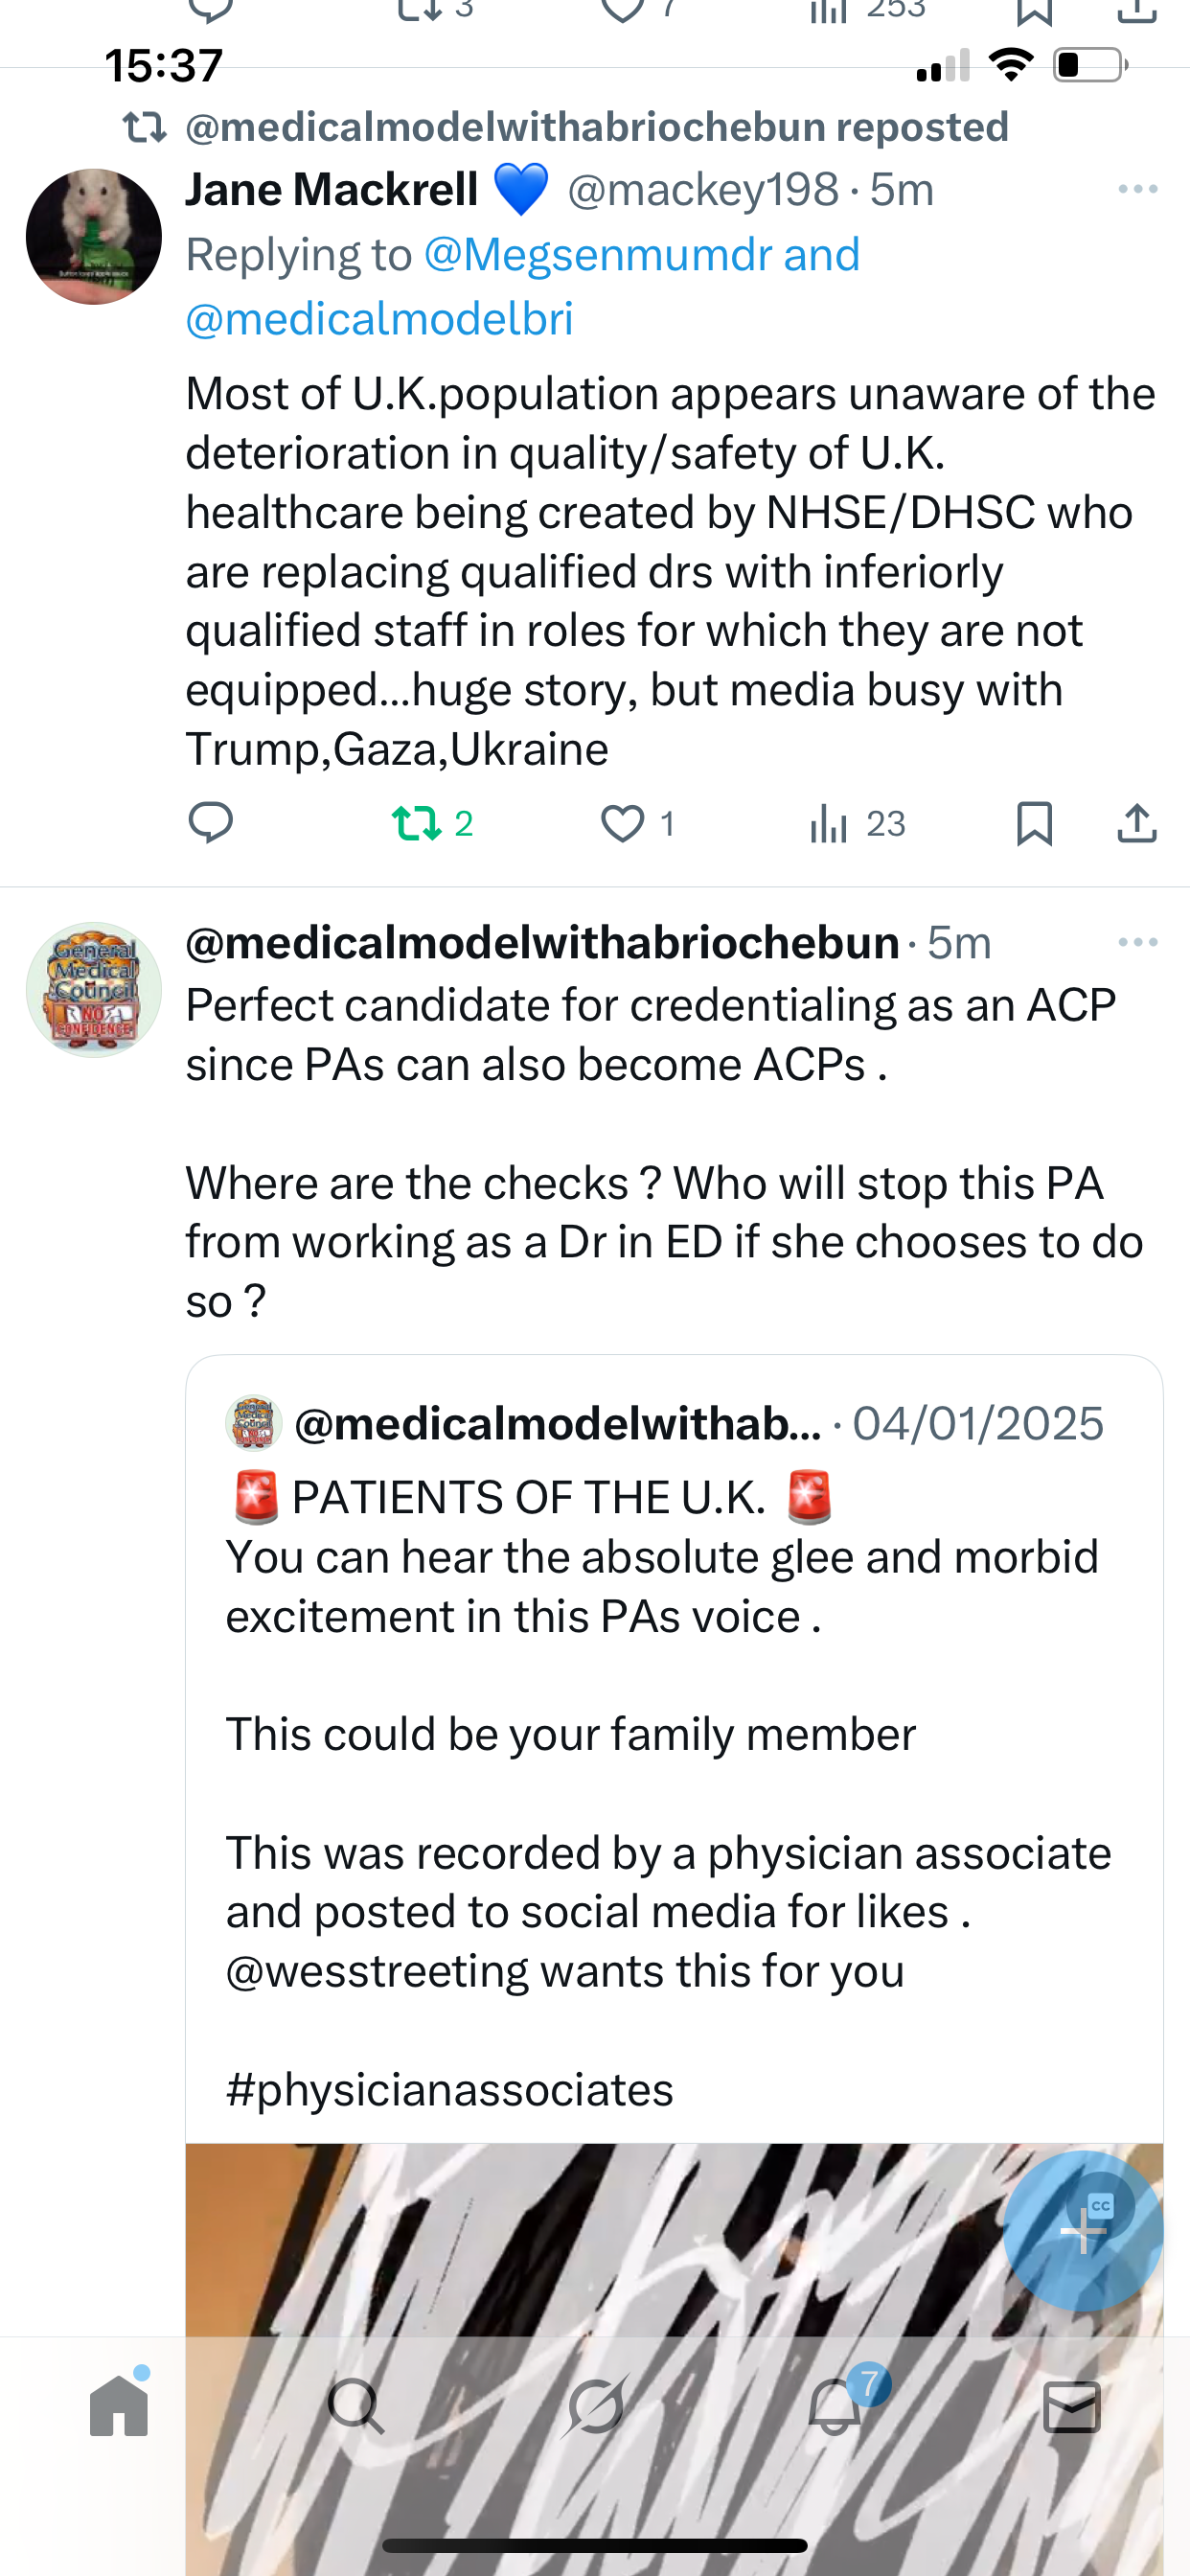Screen dimensions: 1190x2576
Task: Open more options for the medicalmodelwithabriochebun tweet
Action: [x=1137, y=942]
